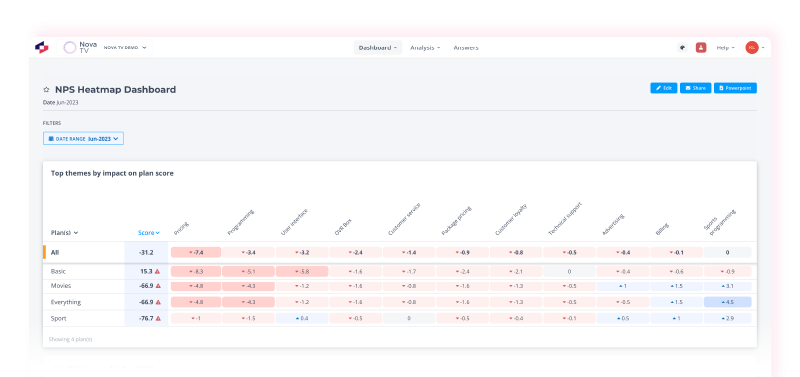Click the 4.5 Sports programming cell in Everything row
This screenshot has width=800, height=377.
pos(728,303)
